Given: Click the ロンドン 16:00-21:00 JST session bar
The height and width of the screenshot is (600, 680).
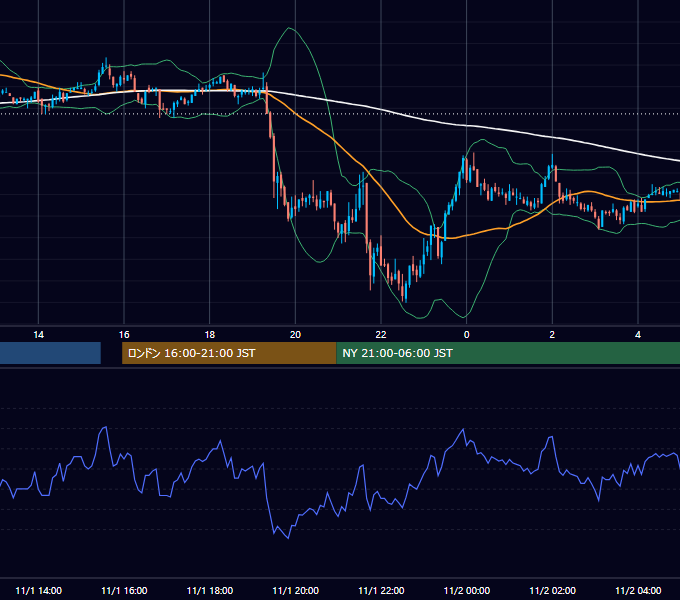Looking at the screenshot, I should tap(229, 353).
